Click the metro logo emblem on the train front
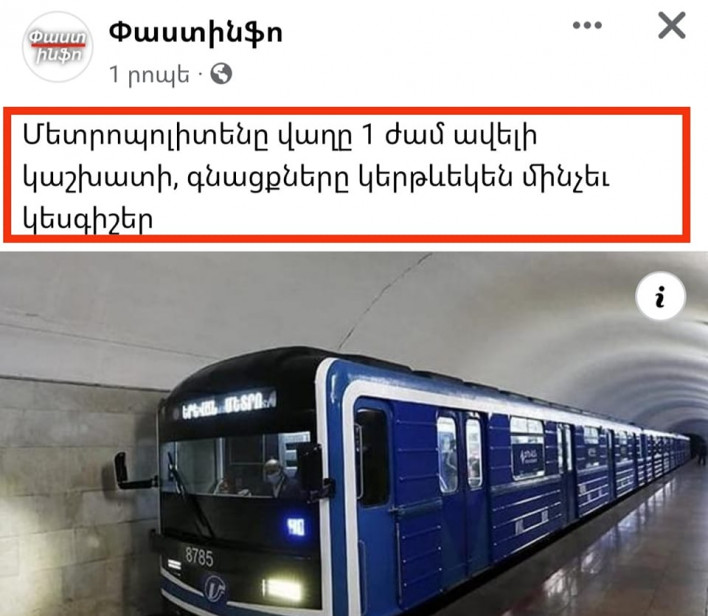Viewport: 708px width, 616px height. click(215, 589)
